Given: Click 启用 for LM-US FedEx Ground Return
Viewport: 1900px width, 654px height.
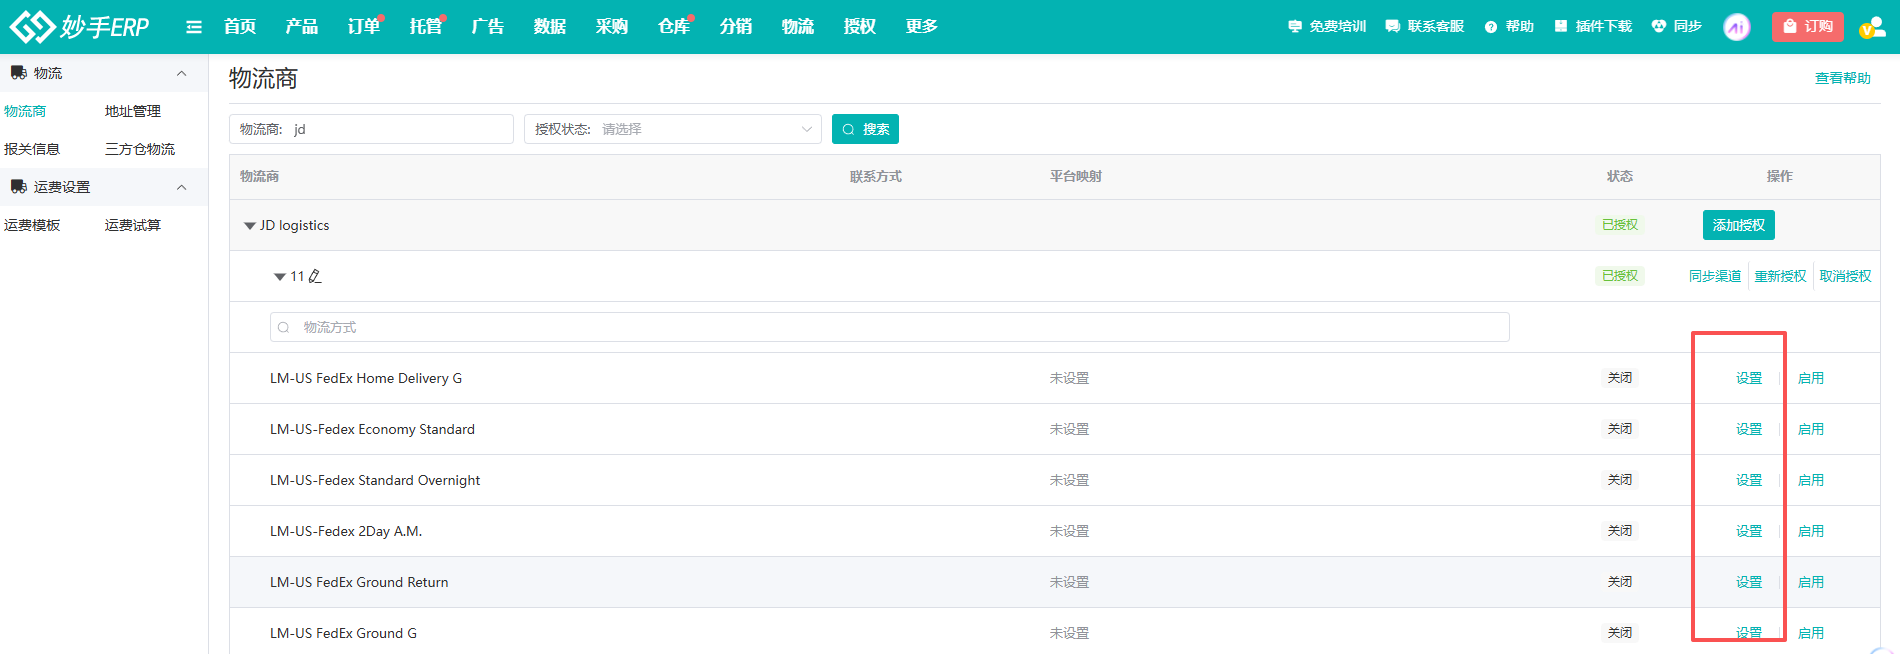Looking at the screenshot, I should [1811, 582].
